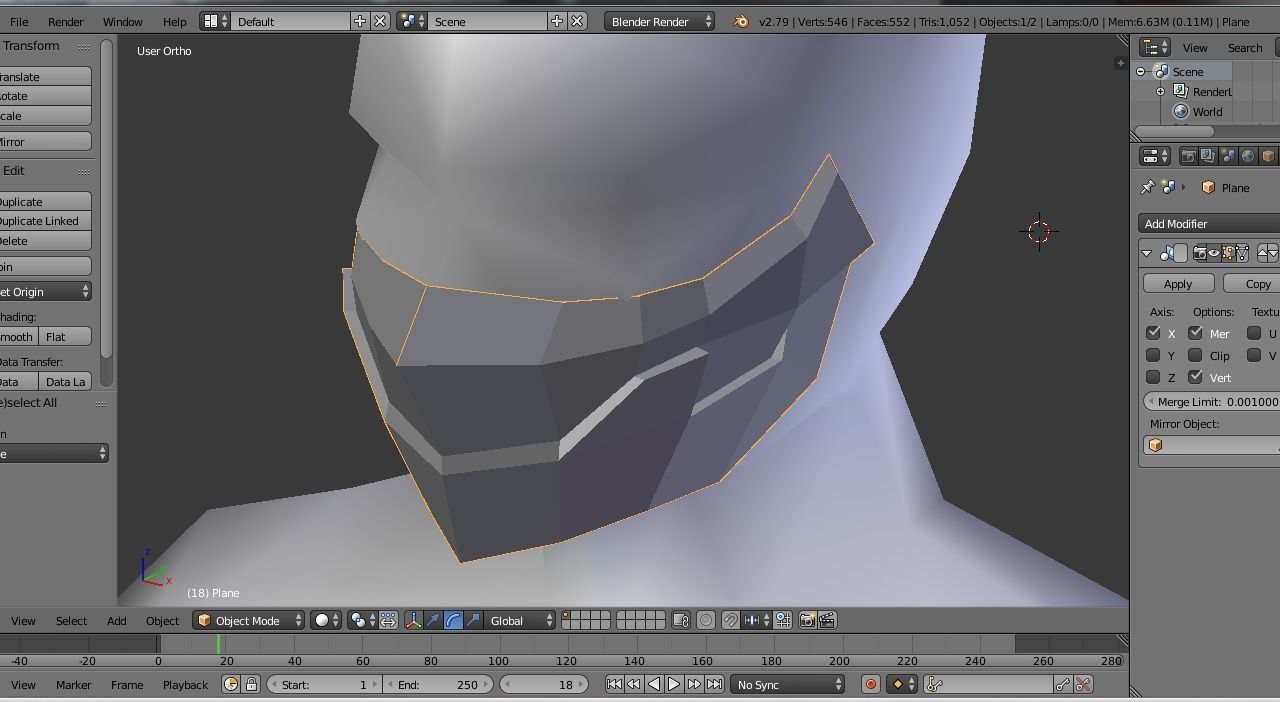The height and width of the screenshot is (702, 1280).
Task: Click the insert keyframe icon in timeline
Action: pyautogui.click(x=1063, y=685)
